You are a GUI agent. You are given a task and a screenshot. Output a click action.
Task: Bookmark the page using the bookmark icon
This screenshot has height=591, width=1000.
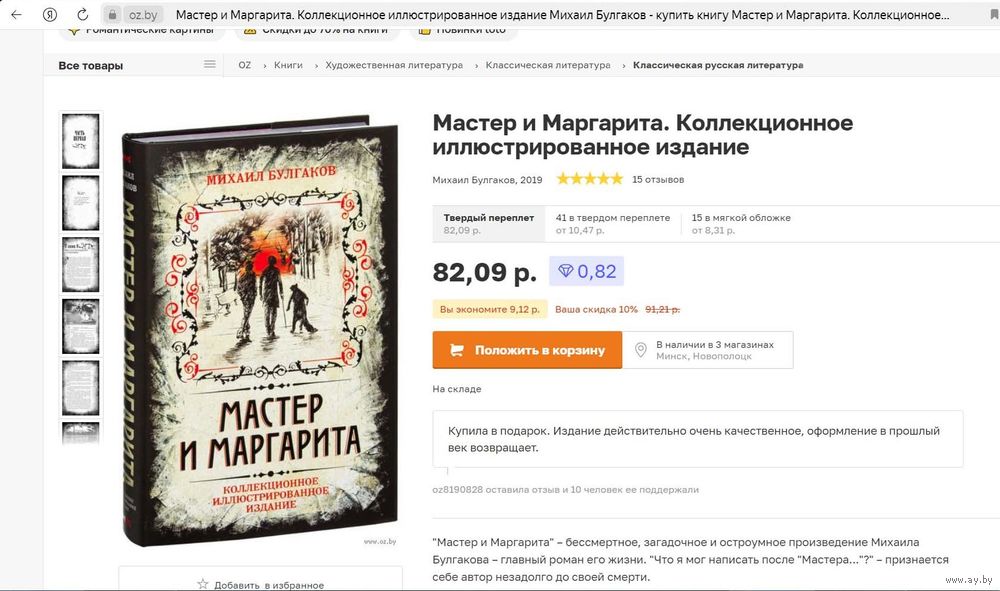[x=994, y=15]
